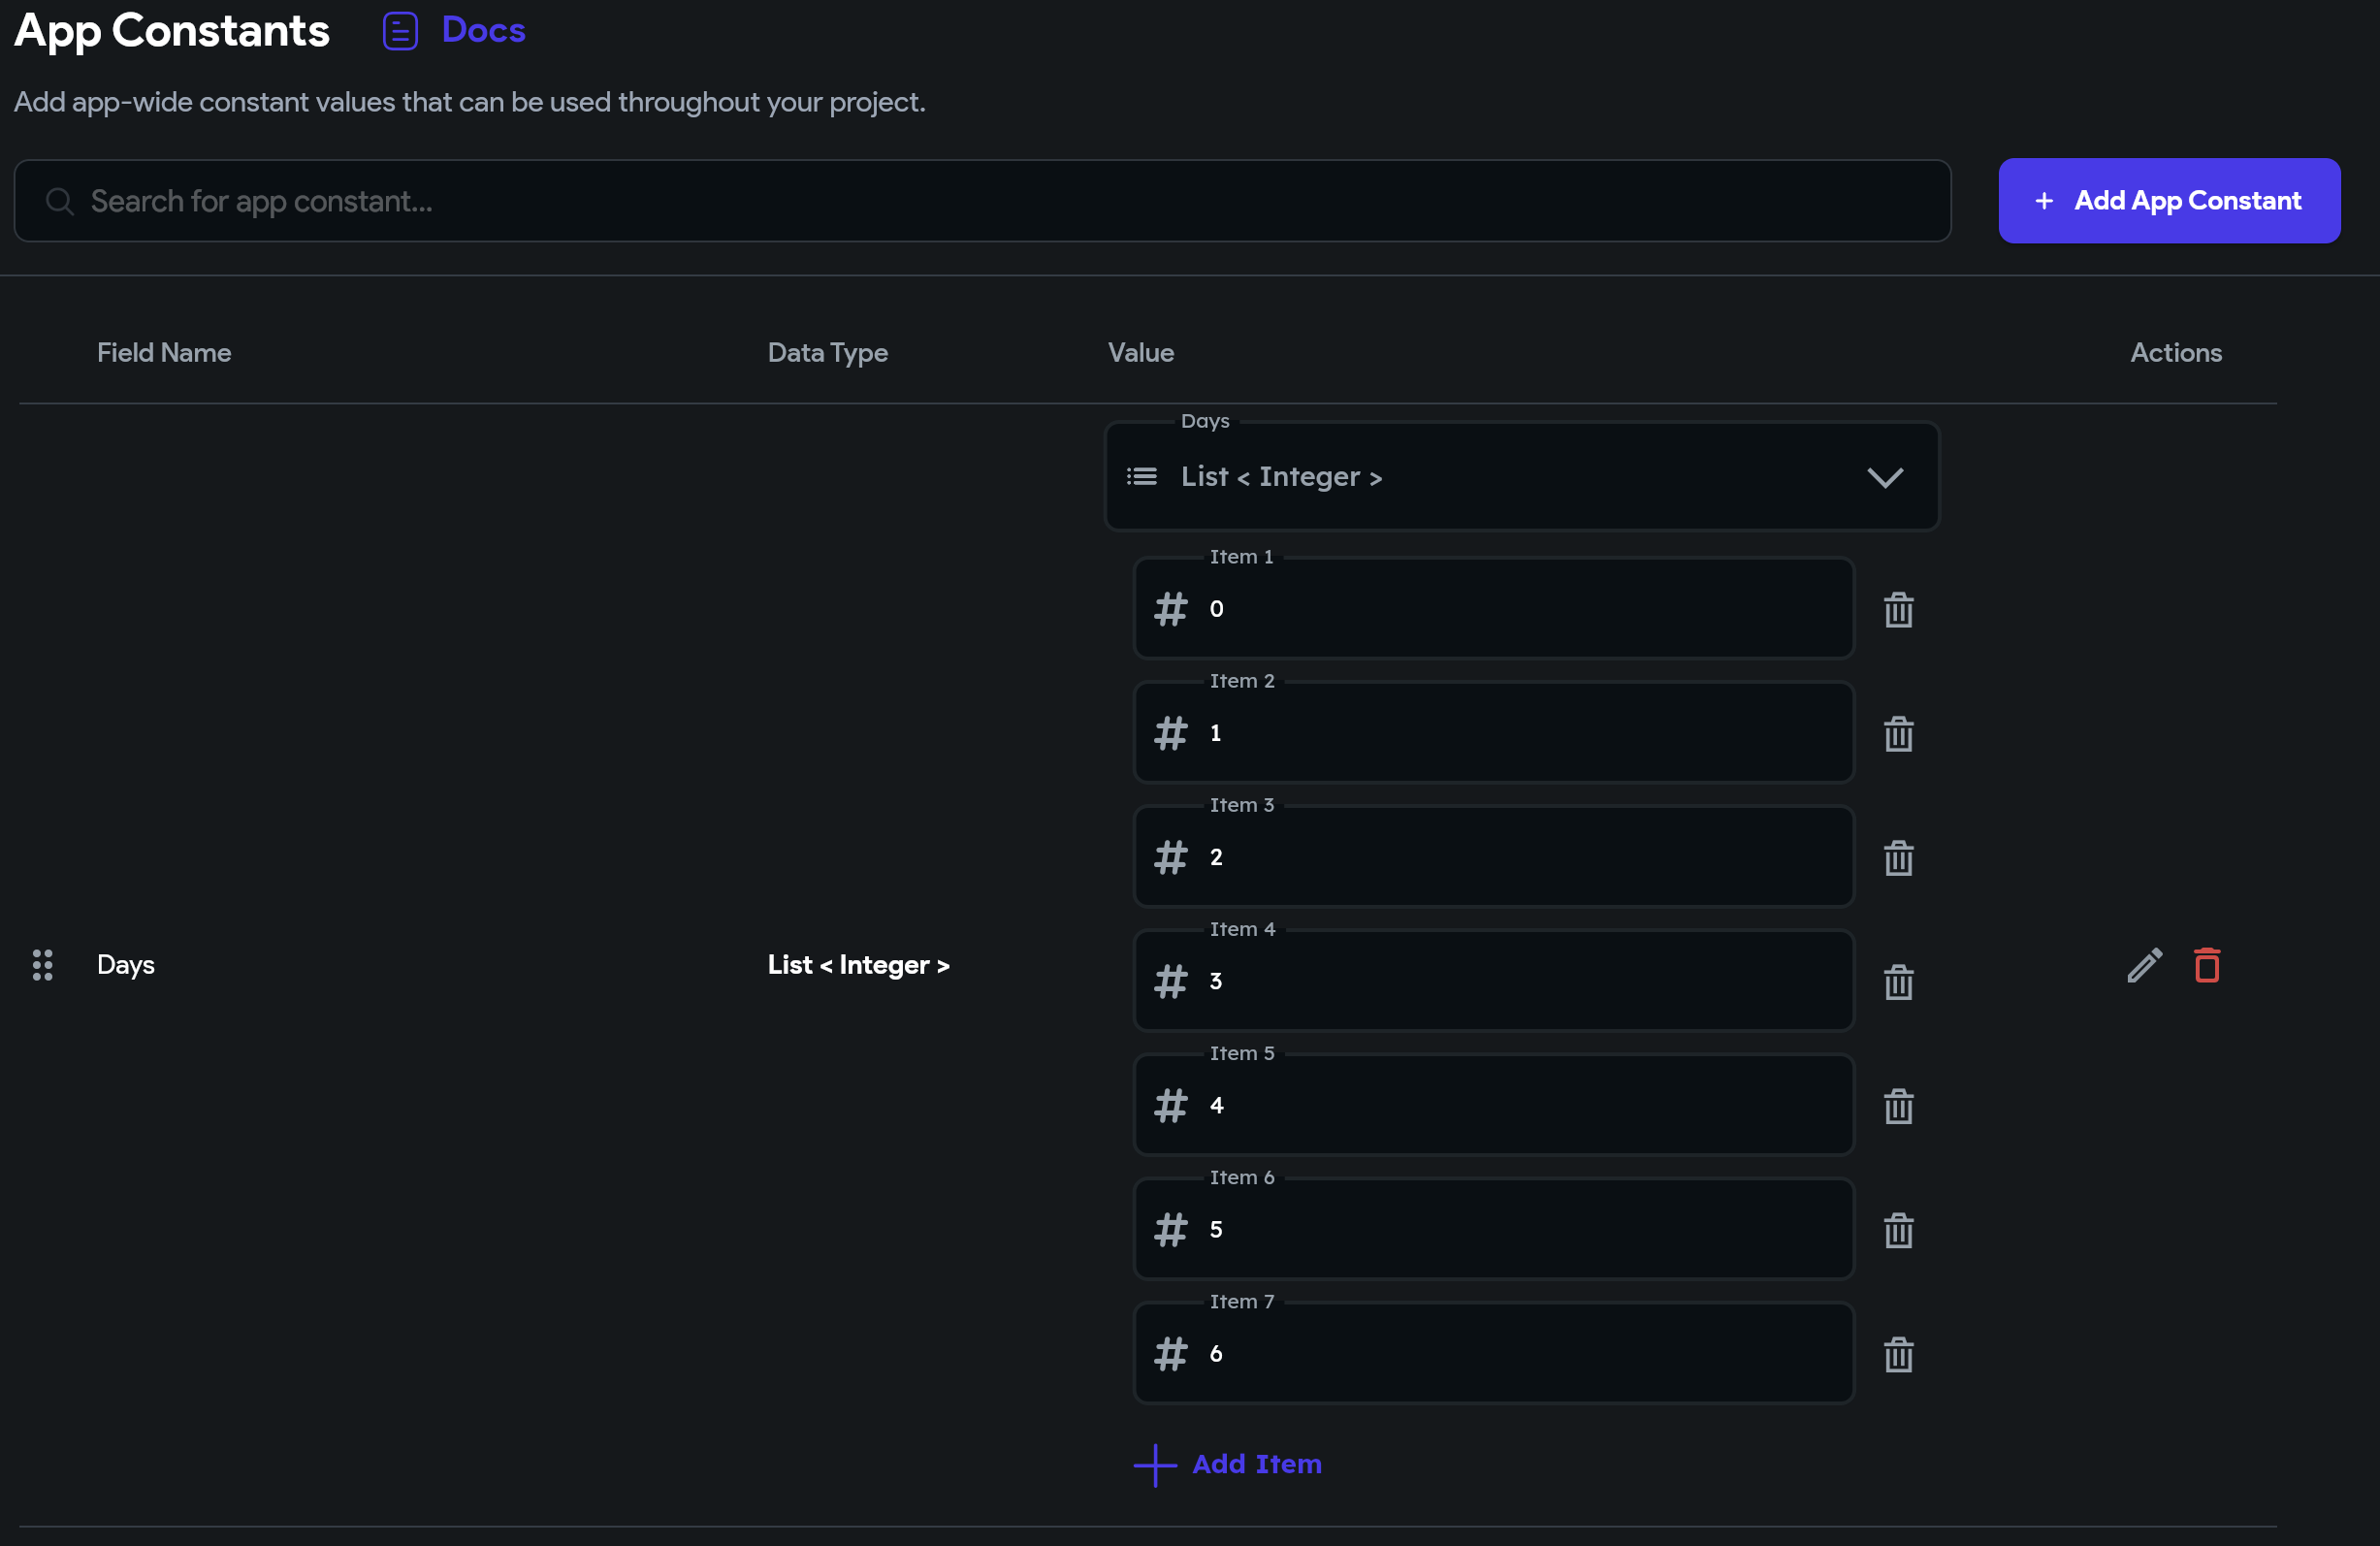Delete Item 6 with trash icon
The height and width of the screenshot is (1546, 2380).
(1898, 1229)
